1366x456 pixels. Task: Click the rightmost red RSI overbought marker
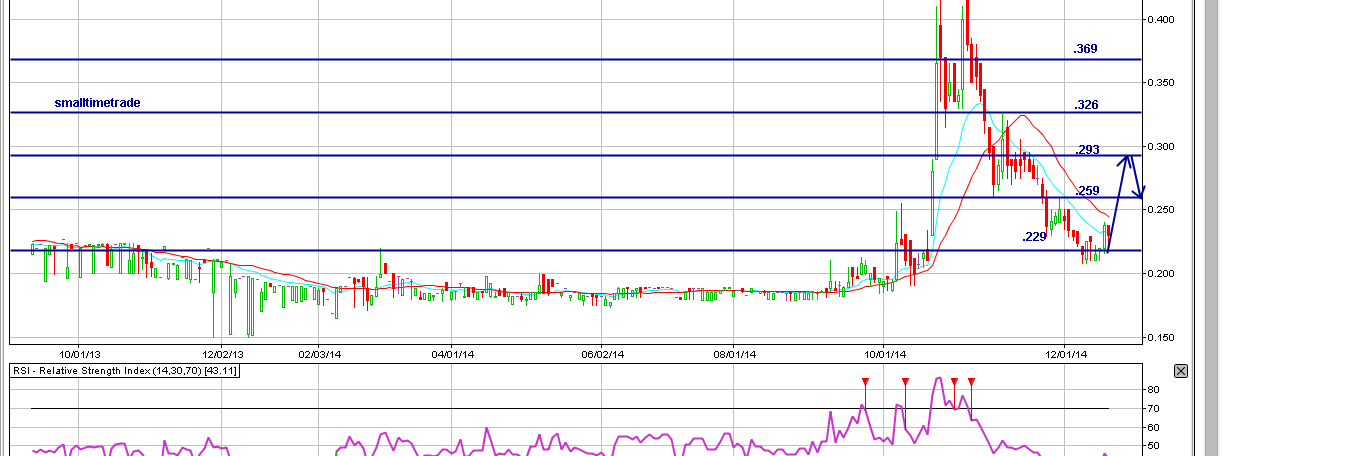pos(971,382)
